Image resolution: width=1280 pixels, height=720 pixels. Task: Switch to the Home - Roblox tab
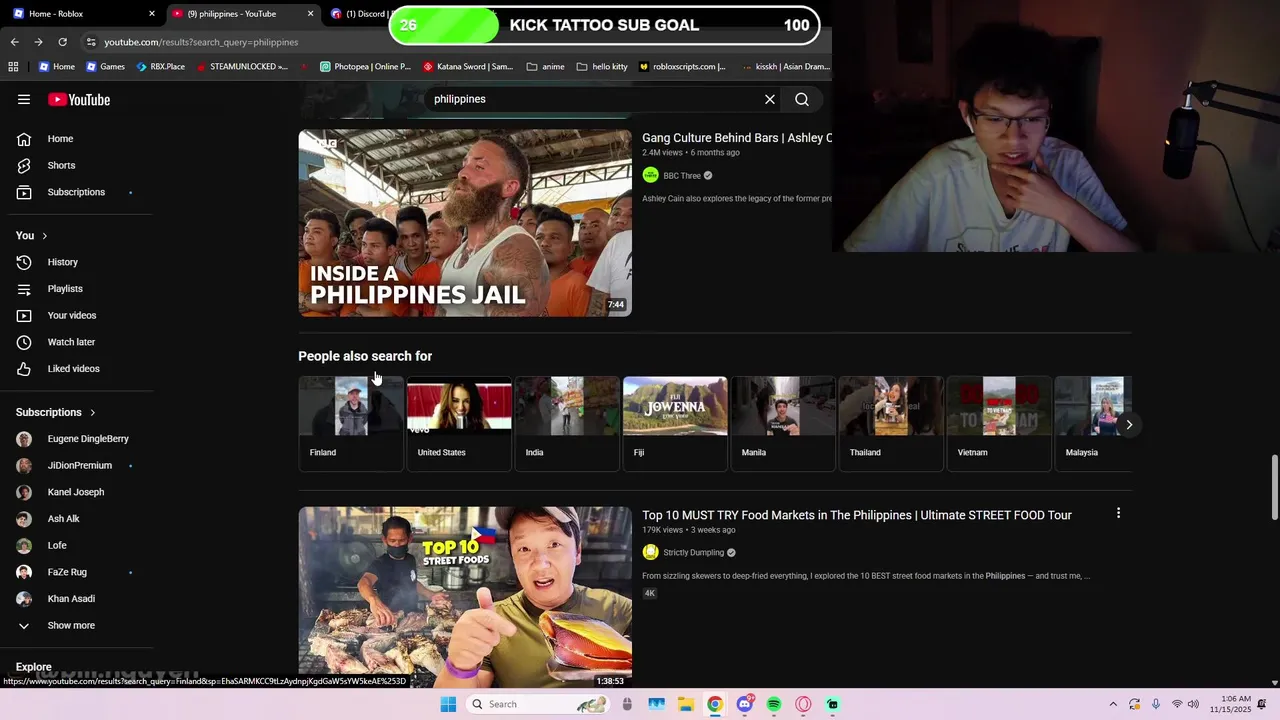tap(84, 14)
